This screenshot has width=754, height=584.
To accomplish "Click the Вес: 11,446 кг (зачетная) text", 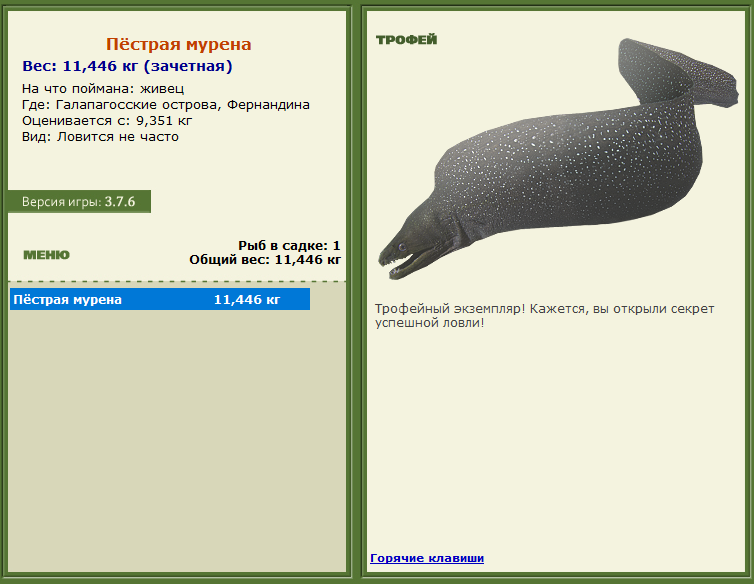I will (127, 66).
